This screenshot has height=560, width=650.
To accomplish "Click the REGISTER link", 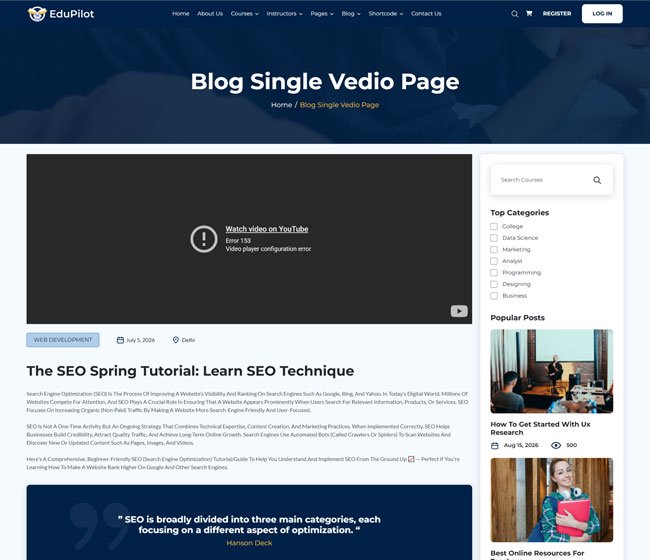I will pos(557,14).
